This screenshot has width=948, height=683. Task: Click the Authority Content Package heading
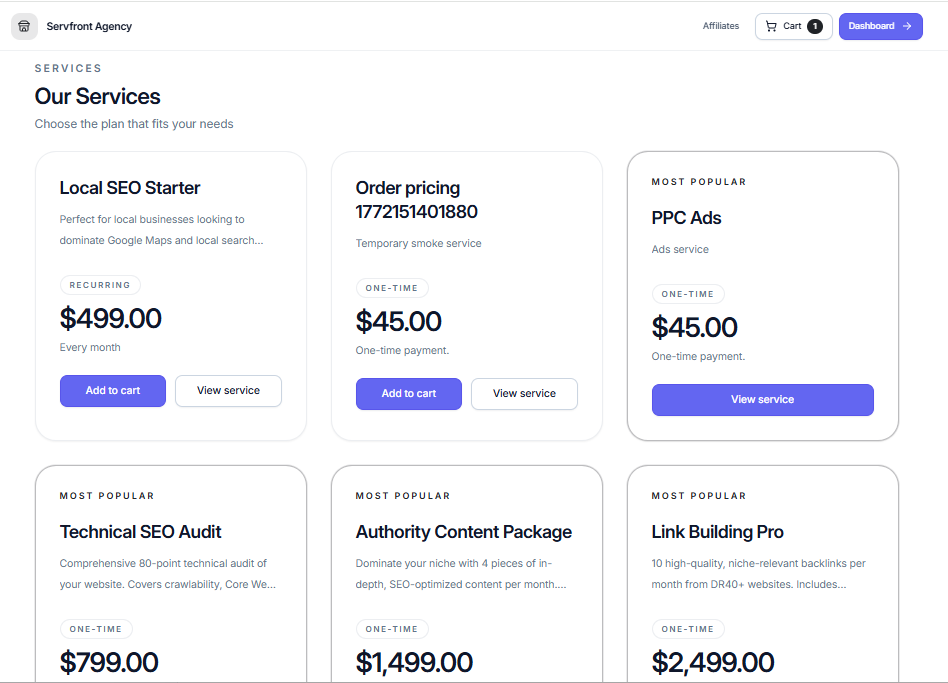coord(464,532)
